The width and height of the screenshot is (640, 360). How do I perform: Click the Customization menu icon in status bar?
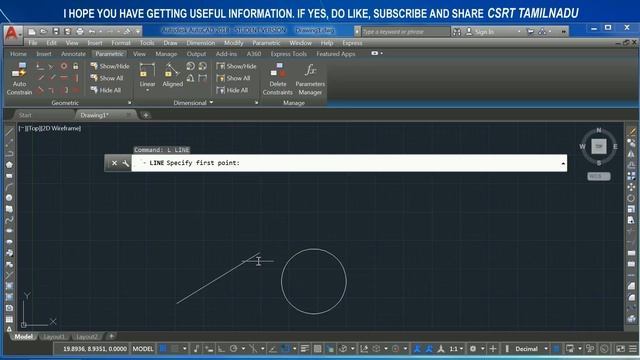(x=633, y=349)
